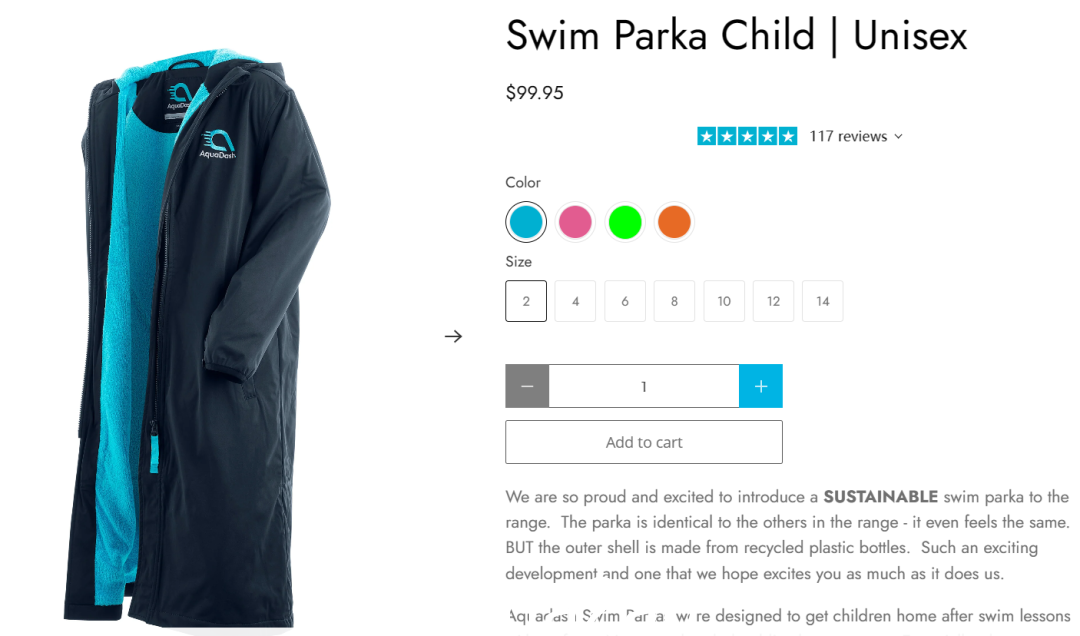Select size 8 option
1080x636 pixels.
[x=674, y=301]
